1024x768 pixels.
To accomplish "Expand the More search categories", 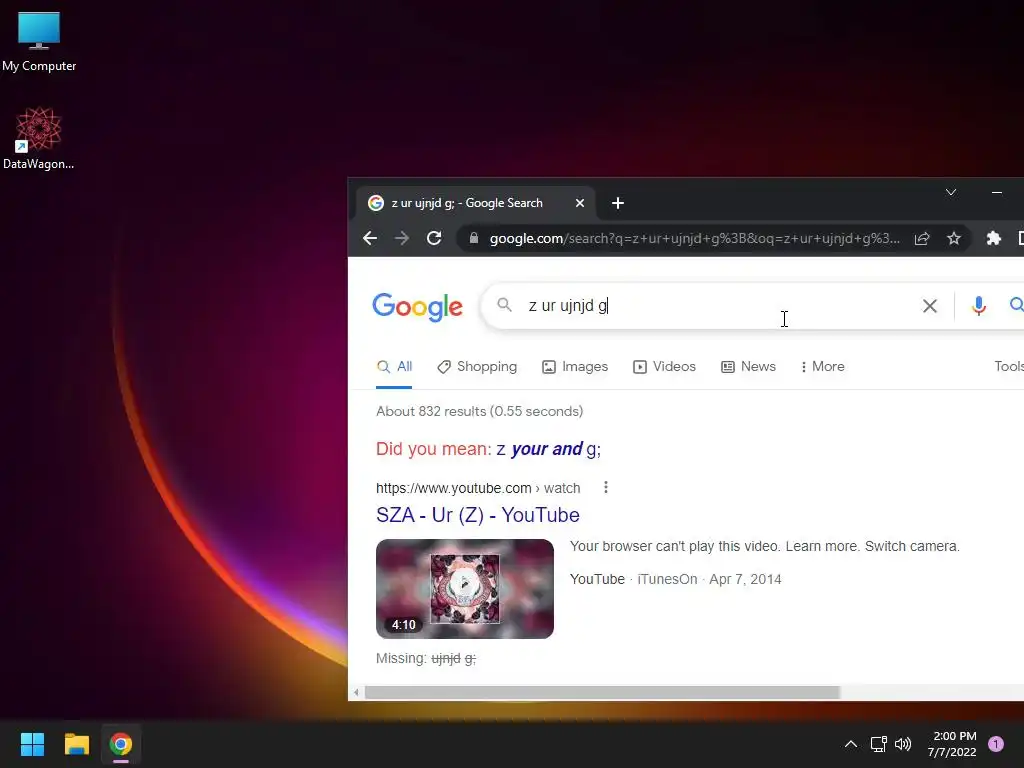I will tap(822, 366).
